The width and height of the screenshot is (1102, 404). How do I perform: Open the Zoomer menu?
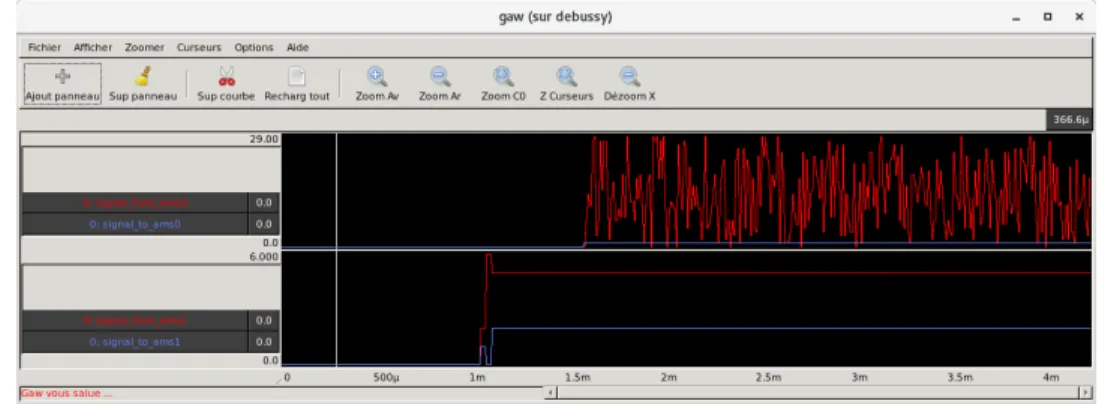144,47
